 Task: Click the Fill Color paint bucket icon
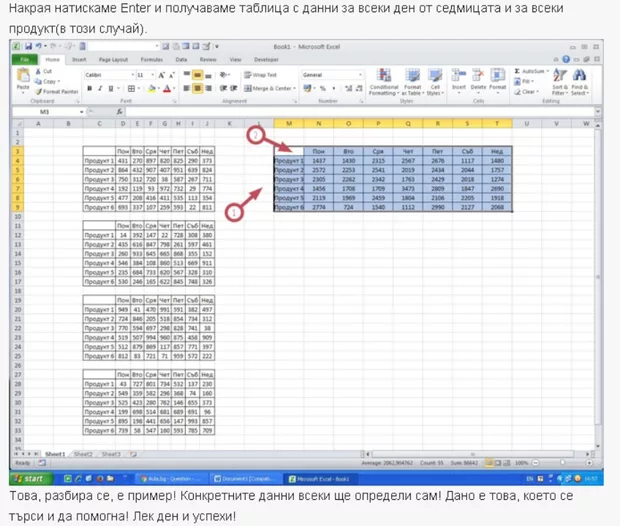click(x=151, y=89)
